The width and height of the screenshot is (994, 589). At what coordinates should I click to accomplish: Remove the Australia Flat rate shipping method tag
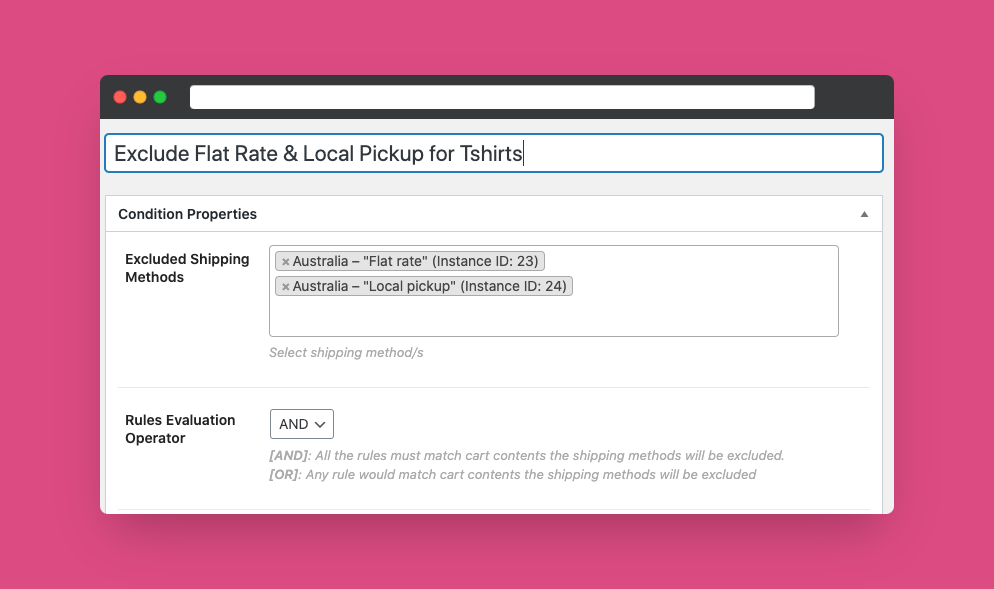click(x=285, y=261)
